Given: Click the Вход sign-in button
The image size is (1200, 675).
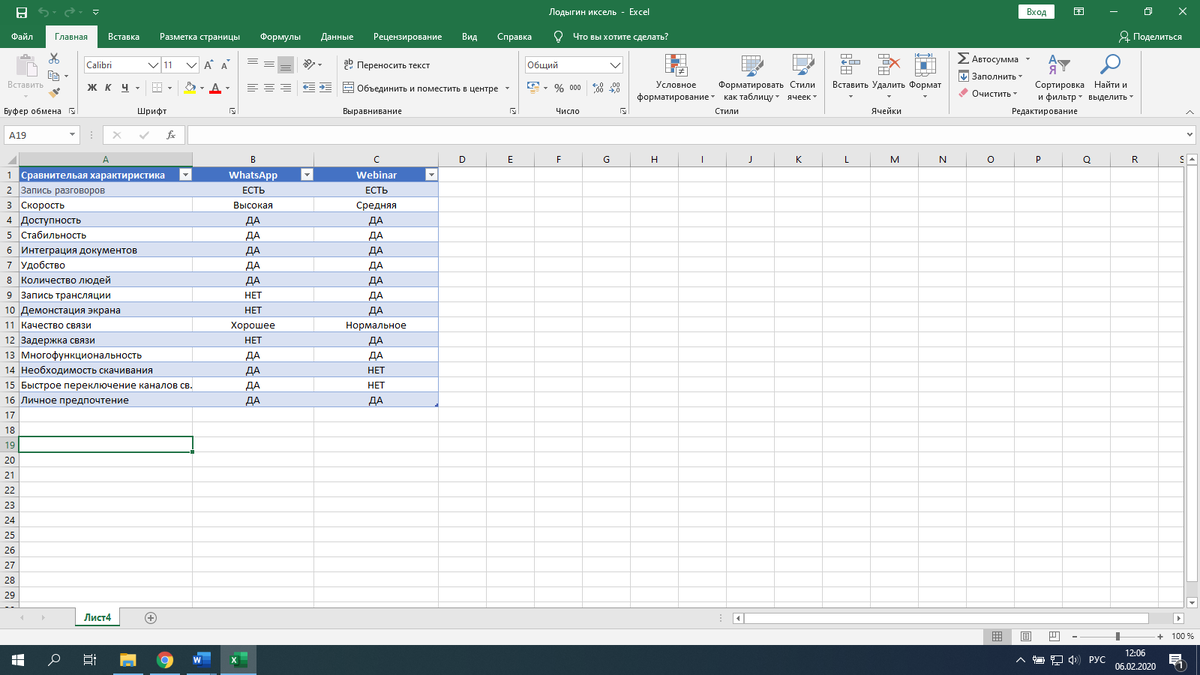Looking at the screenshot, I should click(1036, 11).
